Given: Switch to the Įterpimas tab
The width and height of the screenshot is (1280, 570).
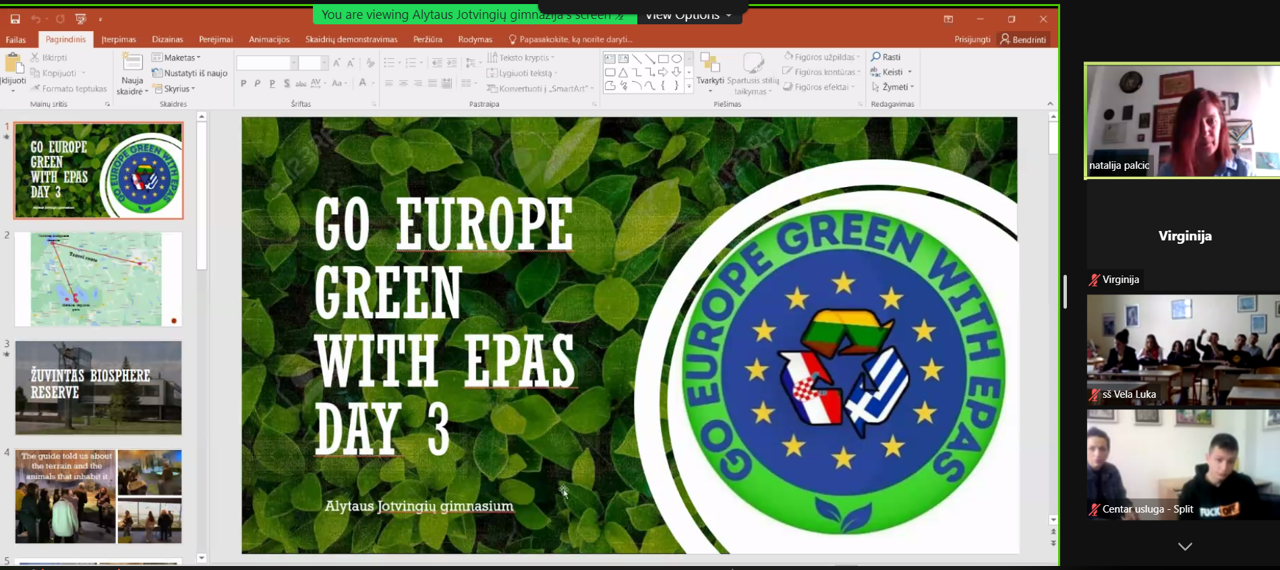Looking at the screenshot, I should point(118,40).
